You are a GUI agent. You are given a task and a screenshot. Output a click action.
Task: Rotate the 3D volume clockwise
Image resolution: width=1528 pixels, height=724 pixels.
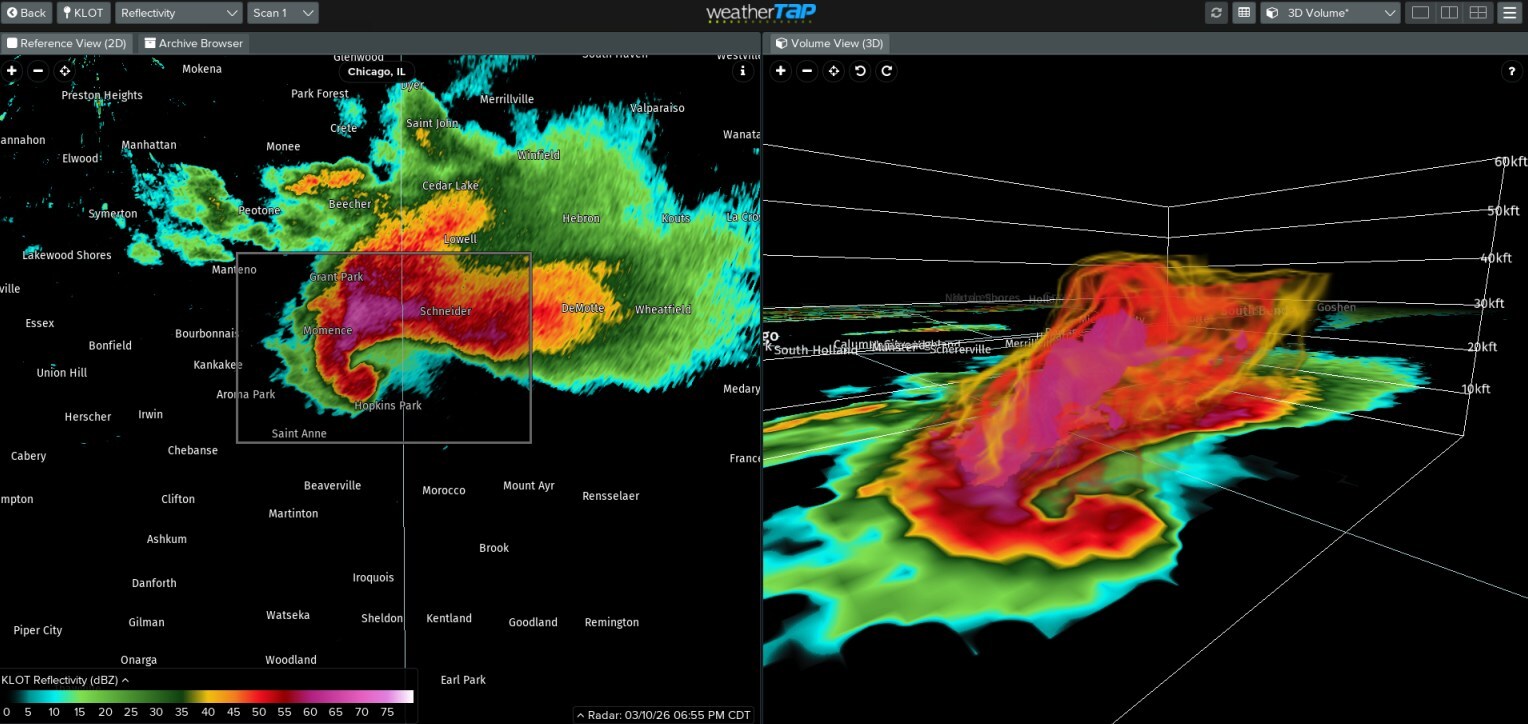click(886, 71)
